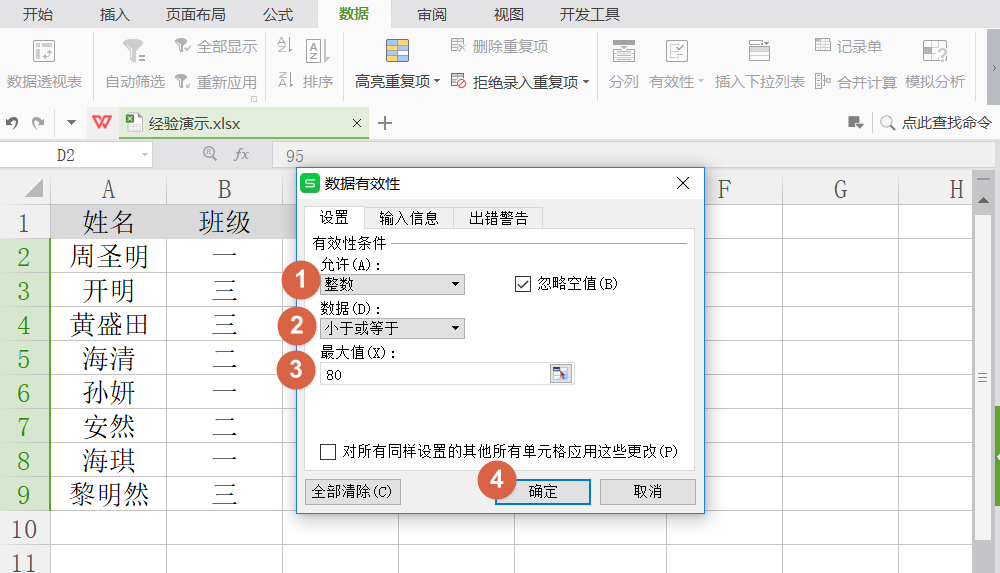The height and width of the screenshot is (573, 1000).
Task: Check apply changes to all same-setting cells
Action: [328, 452]
